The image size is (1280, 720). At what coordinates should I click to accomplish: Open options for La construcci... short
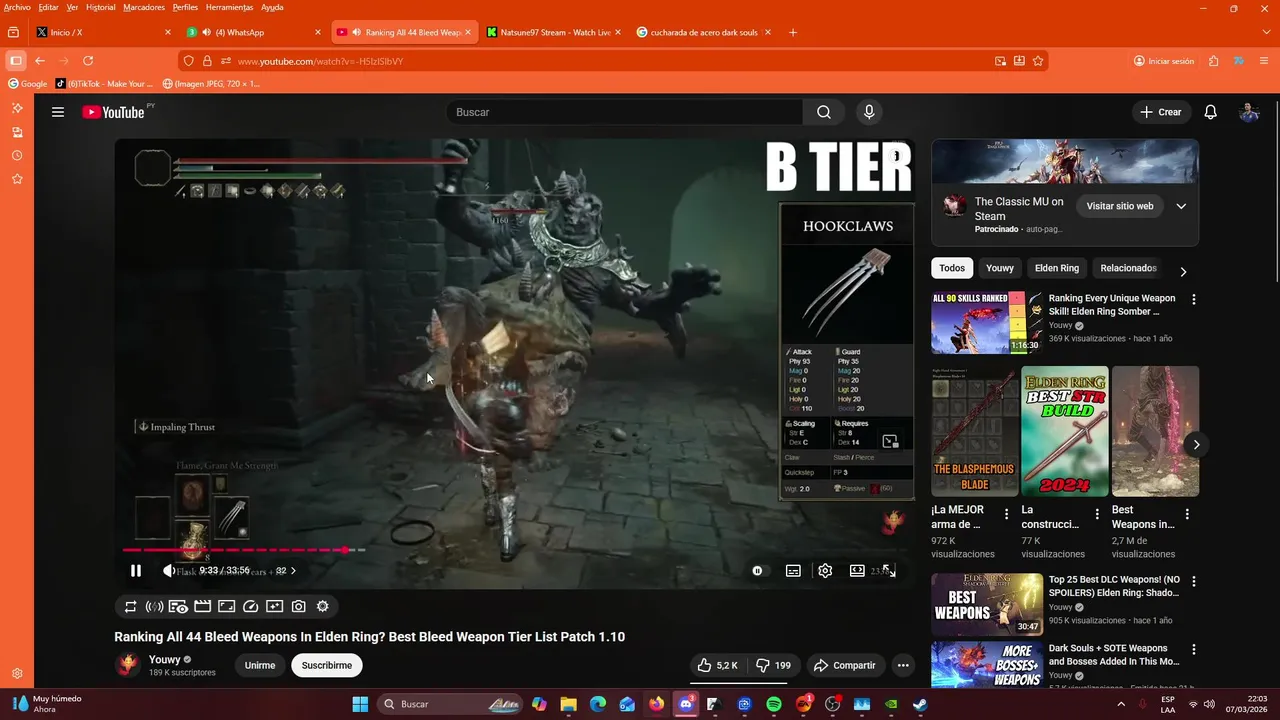pyautogui.click(x=1097, y=514)
